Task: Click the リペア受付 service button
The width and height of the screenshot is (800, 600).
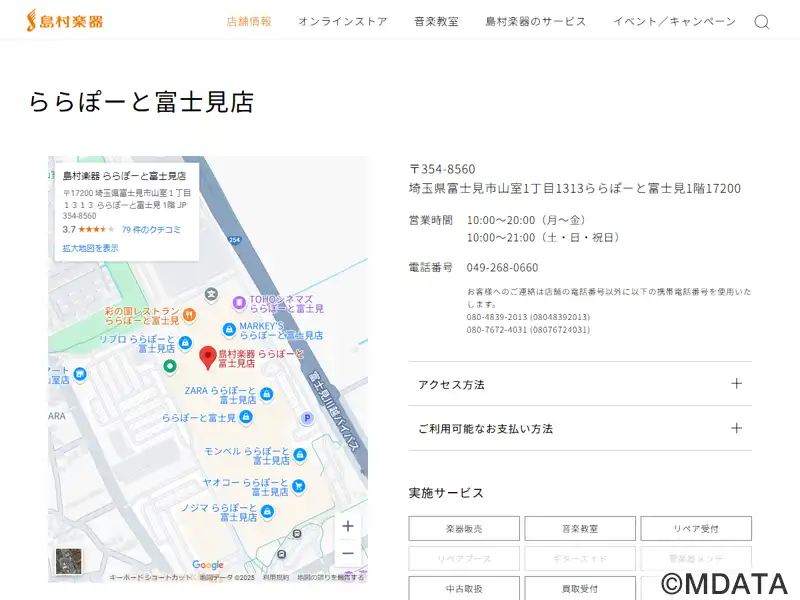Action: click(696, 529)
